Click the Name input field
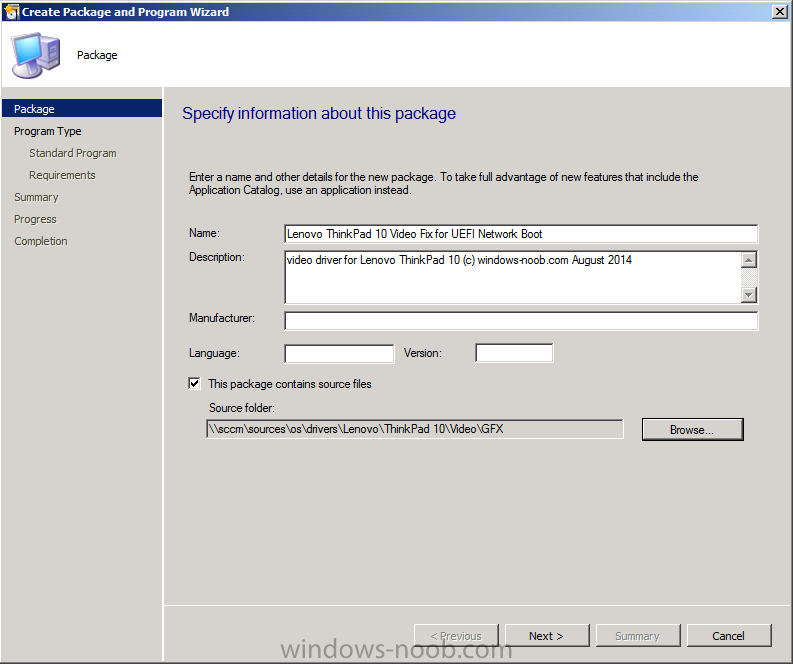The image size is (793, 664). click(521, 234)
